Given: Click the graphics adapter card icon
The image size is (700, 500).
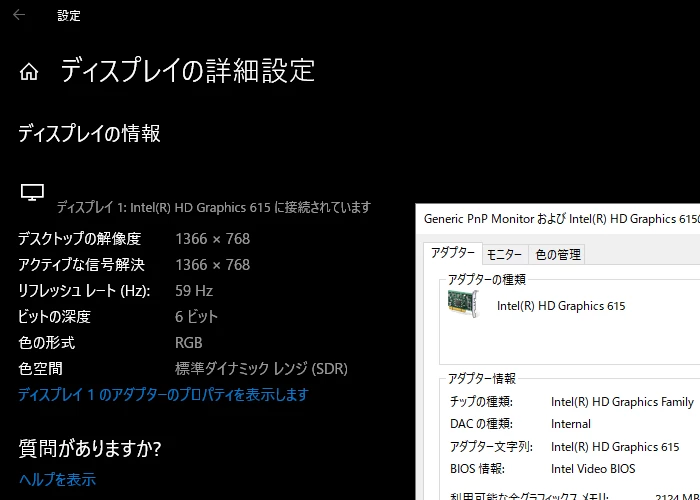Looking at the screenshot, I should point(463,304).
